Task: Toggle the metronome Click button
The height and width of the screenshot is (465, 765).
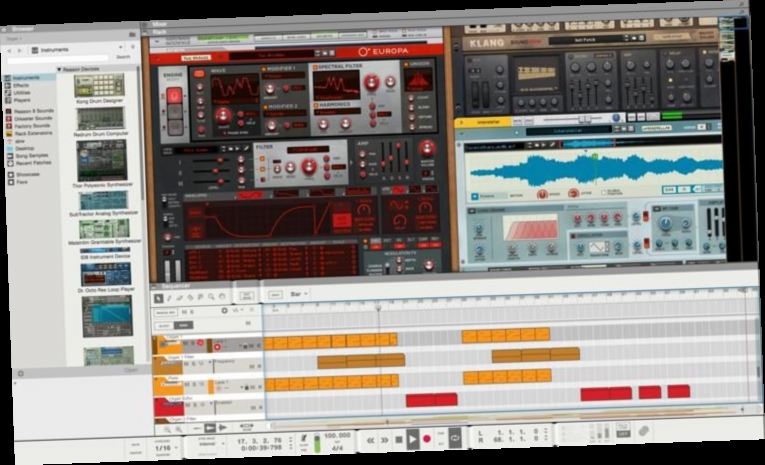Action: [304, 440]
